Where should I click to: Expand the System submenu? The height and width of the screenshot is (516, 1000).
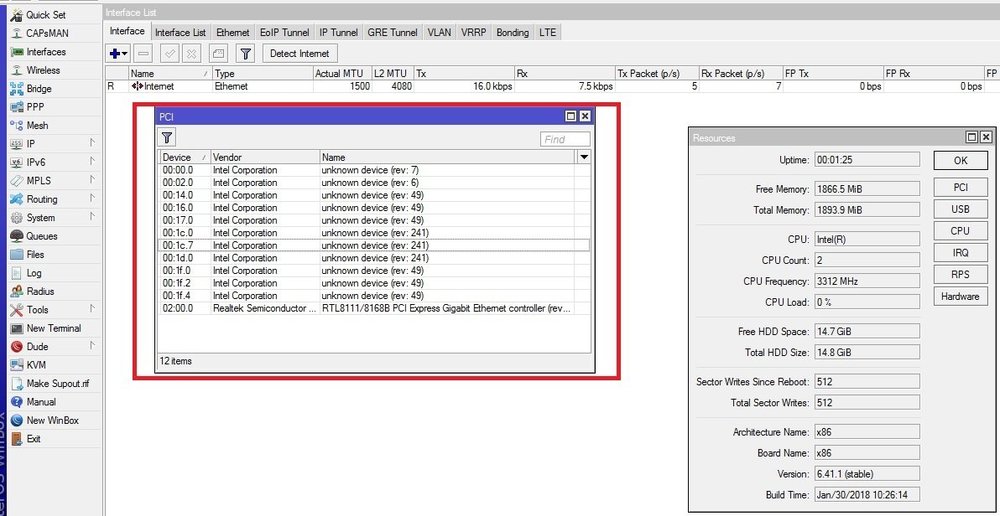(41, 218)
